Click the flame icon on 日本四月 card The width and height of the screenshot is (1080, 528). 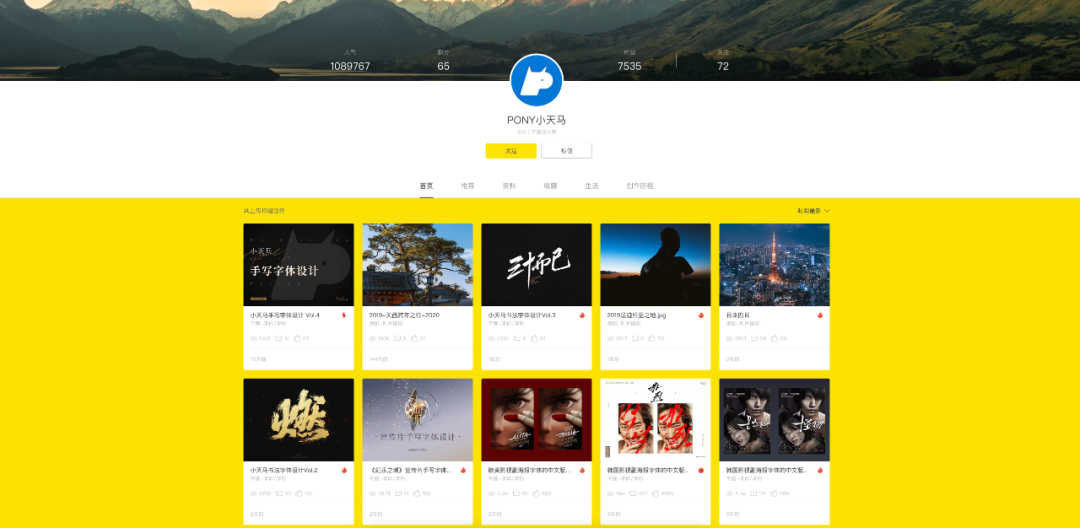coord(820,315)
